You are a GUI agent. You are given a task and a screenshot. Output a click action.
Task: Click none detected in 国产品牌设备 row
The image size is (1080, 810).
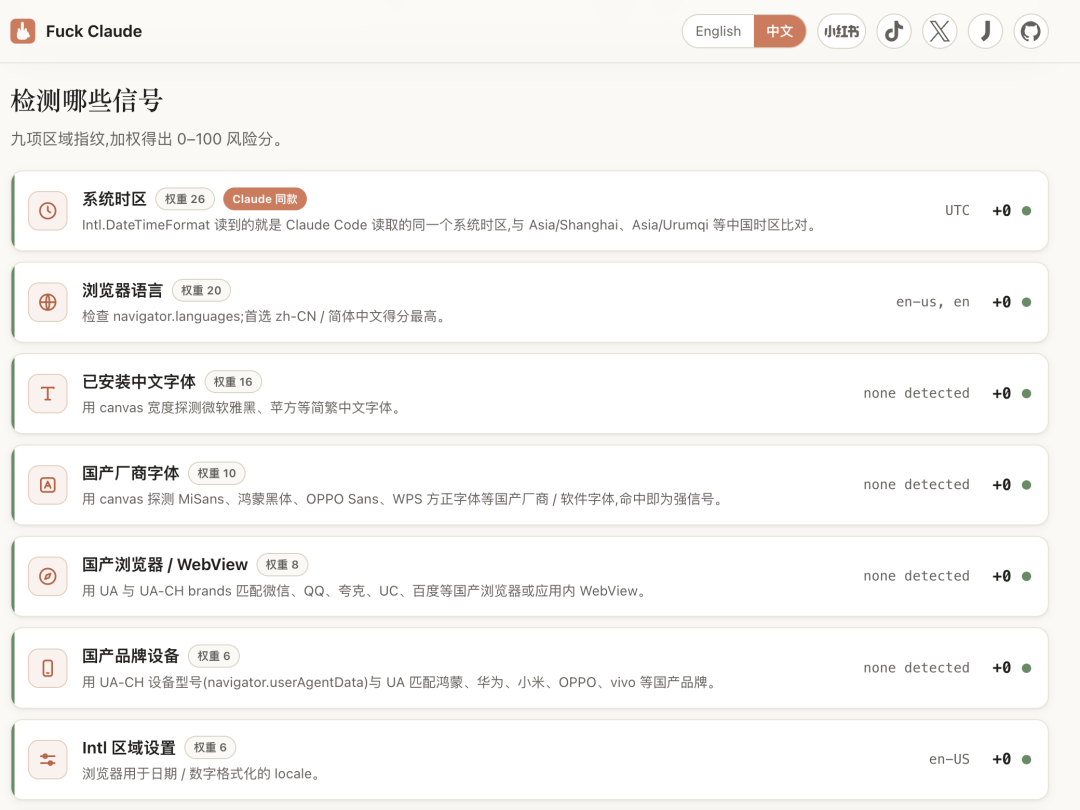click(x=916, y=667)
